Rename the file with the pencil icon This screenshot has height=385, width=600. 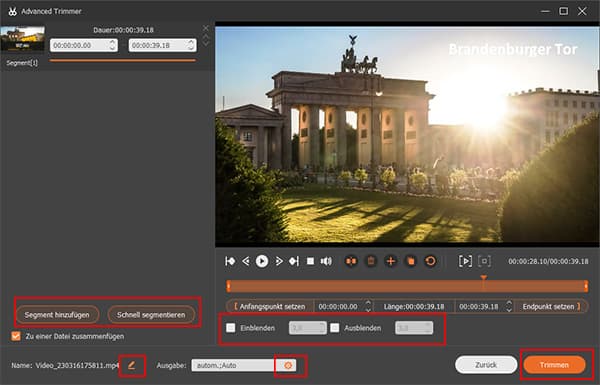(x=132, y=365)
